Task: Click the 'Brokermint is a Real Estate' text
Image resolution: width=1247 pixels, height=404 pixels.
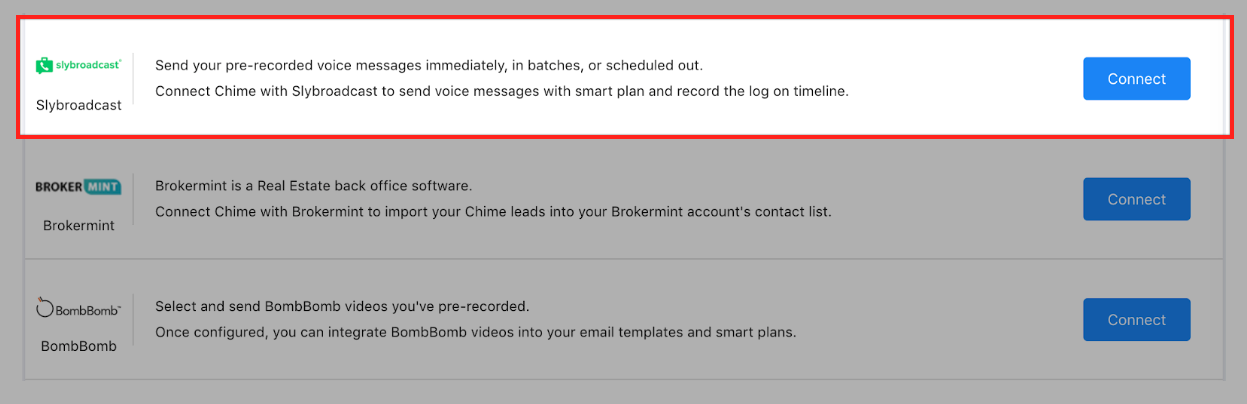Action: 313,186
